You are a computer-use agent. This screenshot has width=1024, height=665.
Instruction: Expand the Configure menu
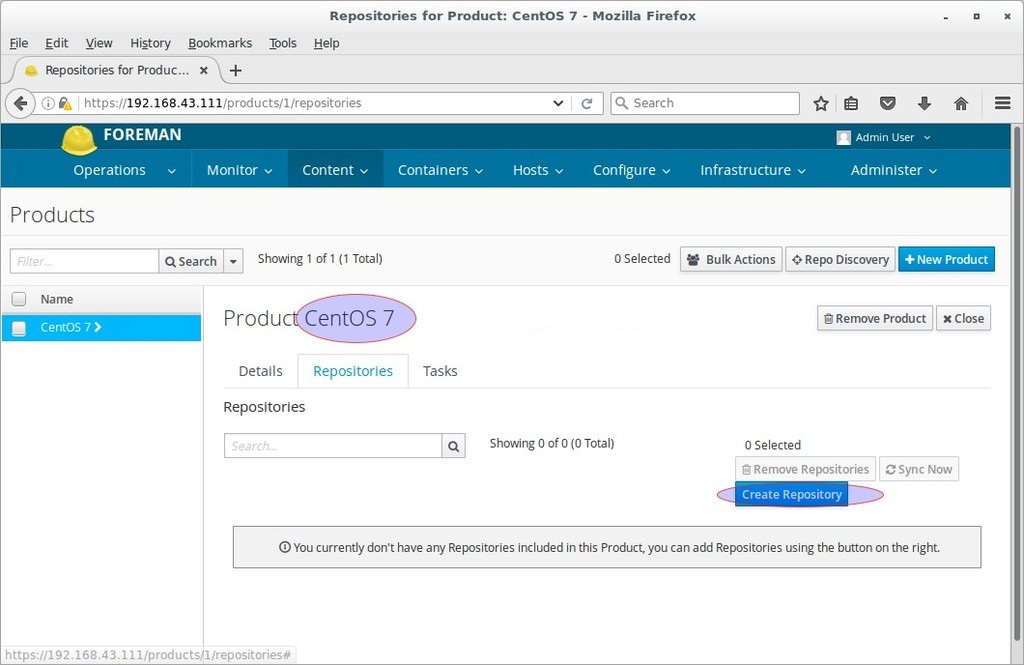[x=632, y=170]
